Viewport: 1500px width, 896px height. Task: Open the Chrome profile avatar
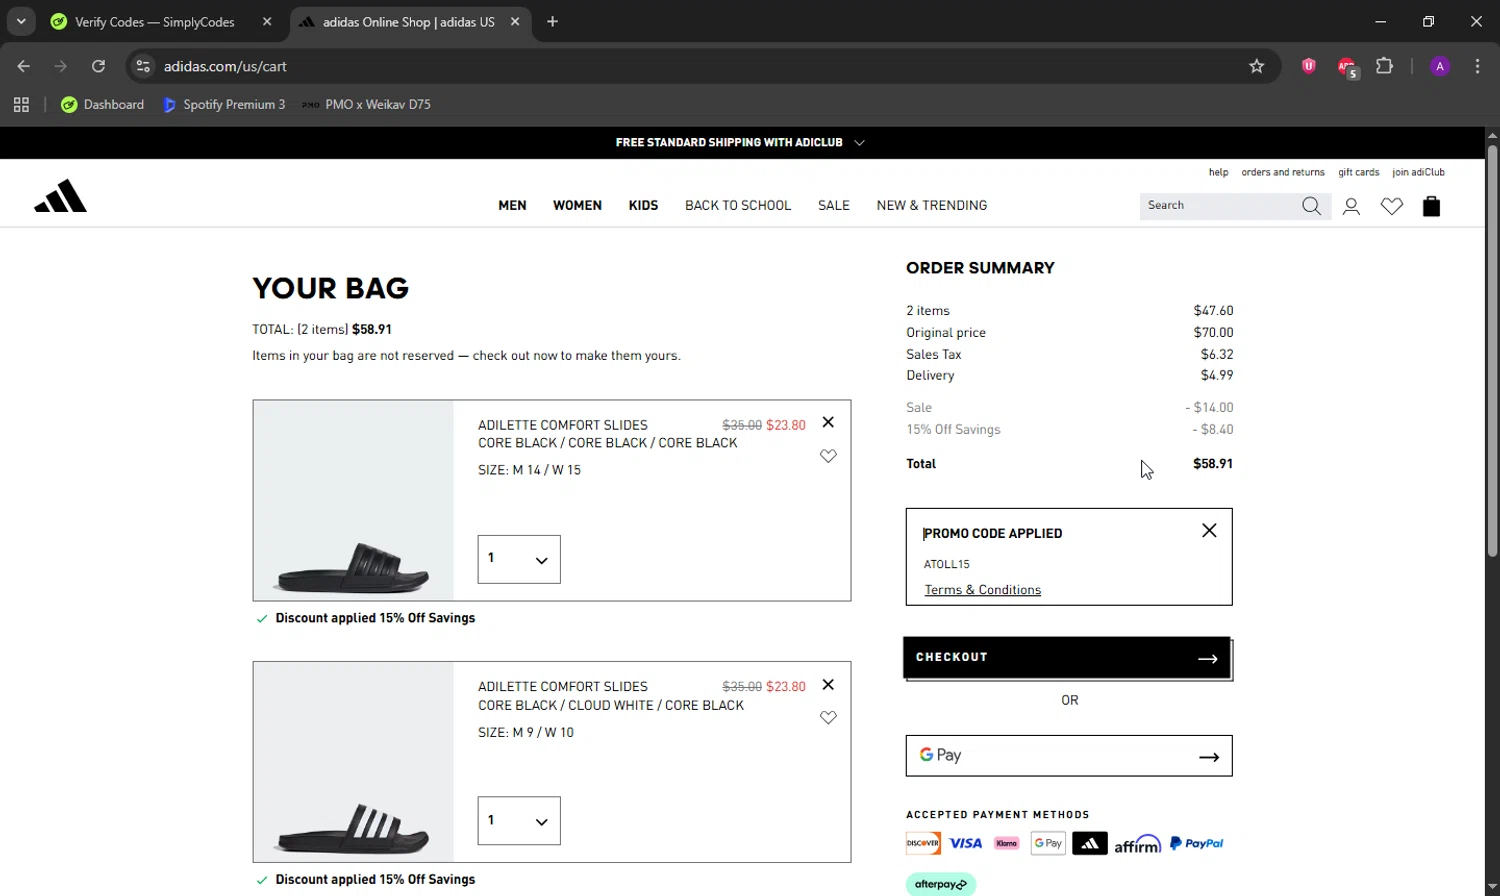click(x=1440, y=66)
